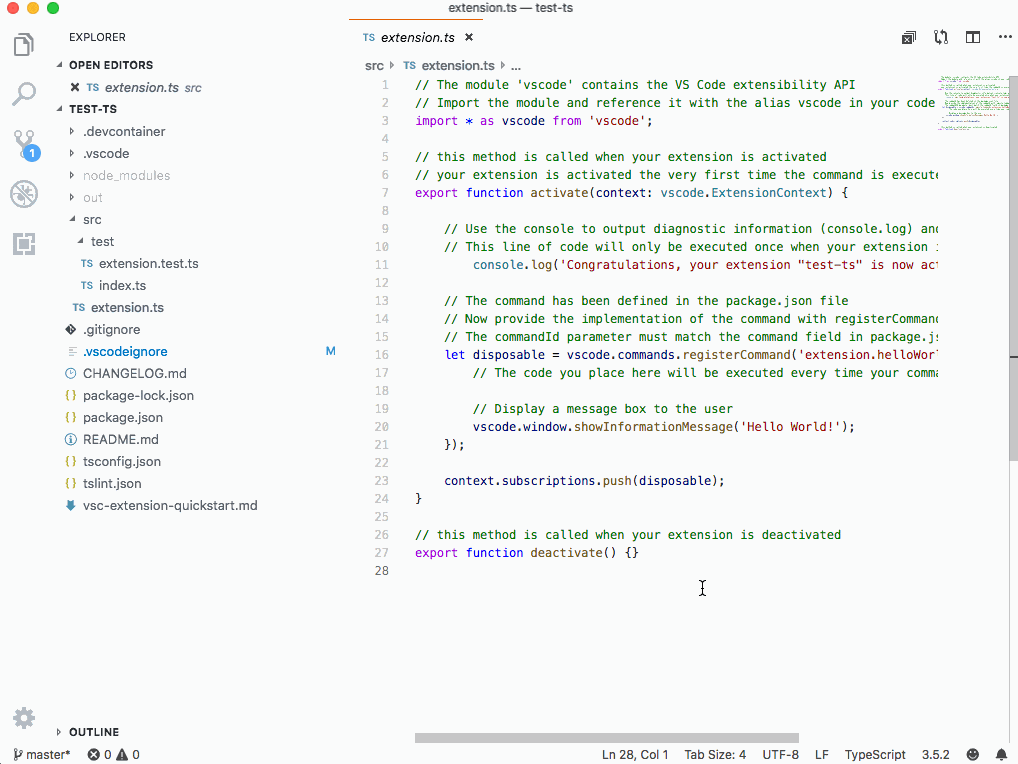Open editor More Actions menu
Viewport: 1018px width, 764px height.
(1004, 37)
